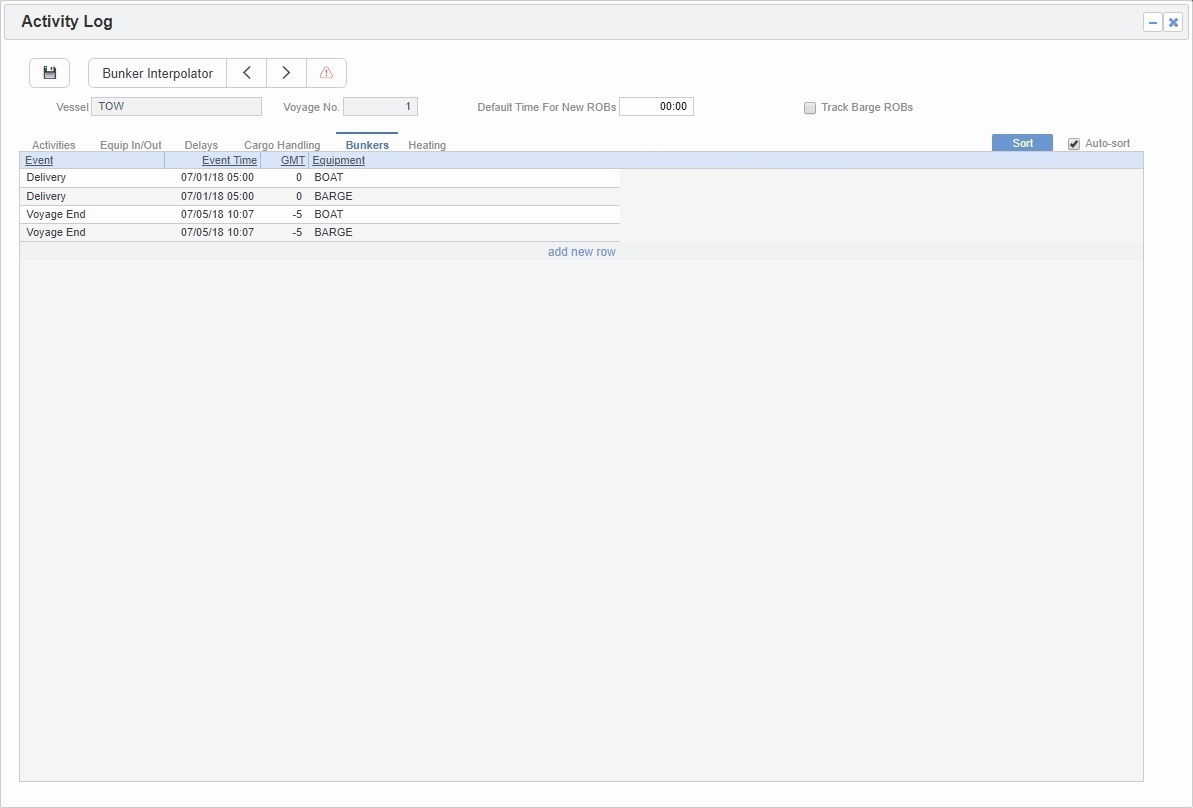View the Heating tab
This screenshot has width=1193, height=808.
coord(427,144)
